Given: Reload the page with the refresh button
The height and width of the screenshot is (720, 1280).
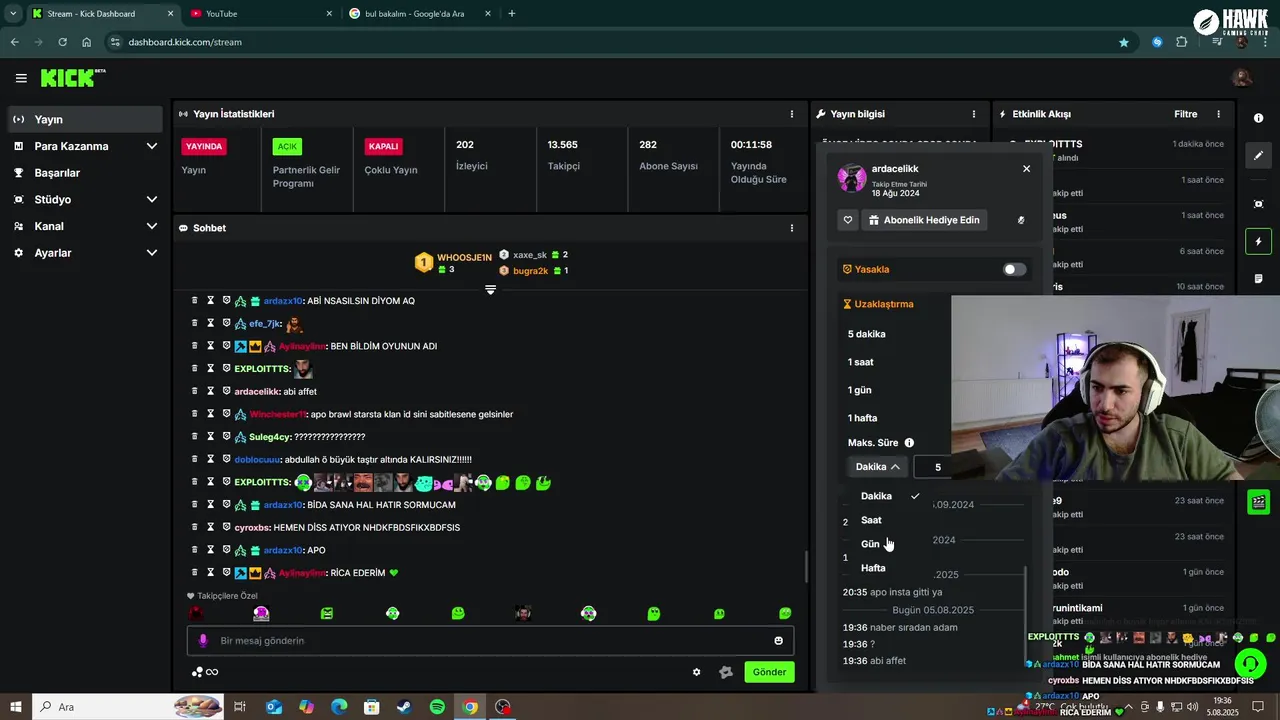Looking at the screenshot, I should (x=62, y=42).
